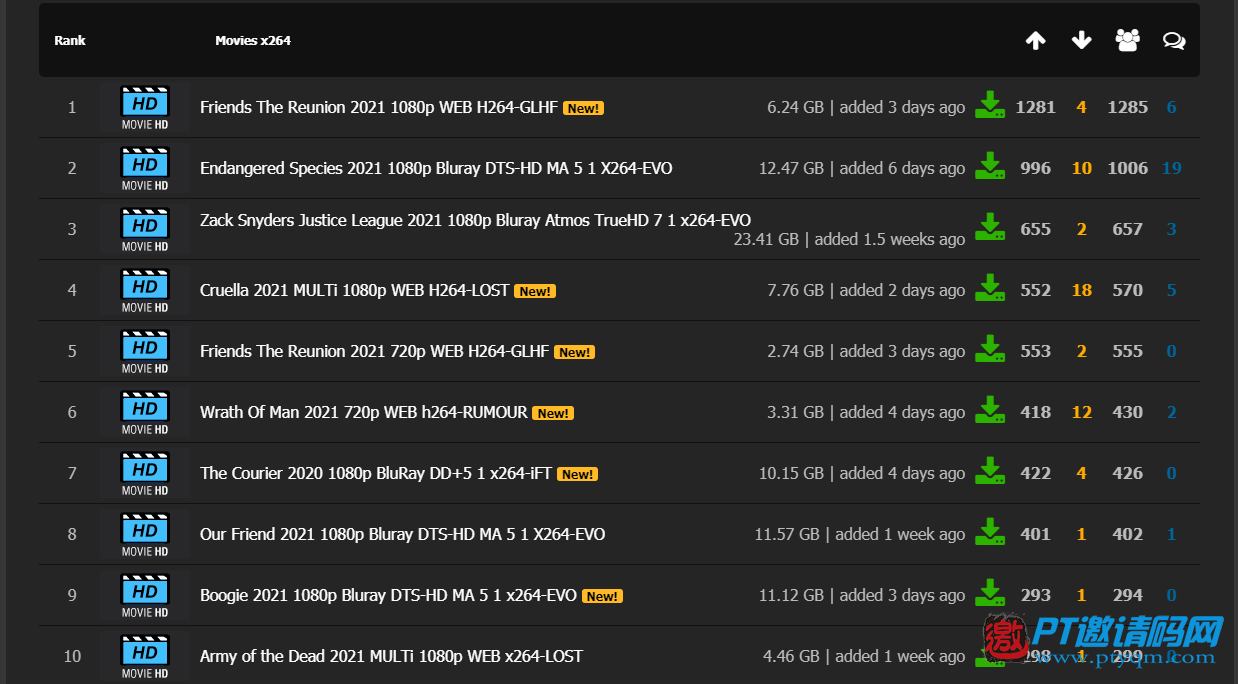Click the 'Rank' column header

coord(70,41)
